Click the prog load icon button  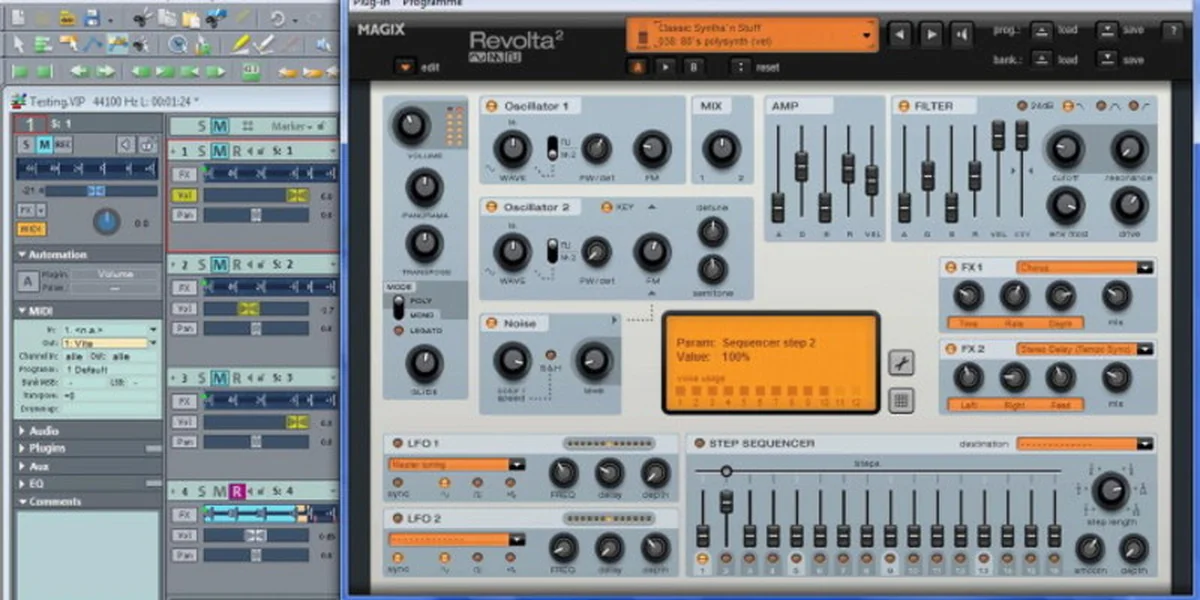[1042, 30]
